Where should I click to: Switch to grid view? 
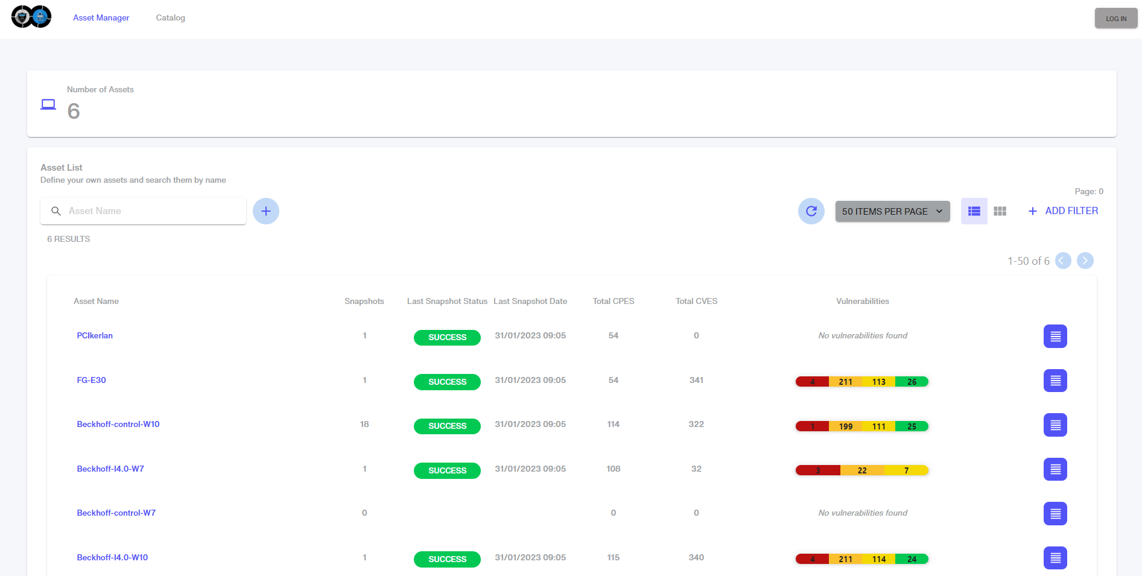pos(1000,211)
